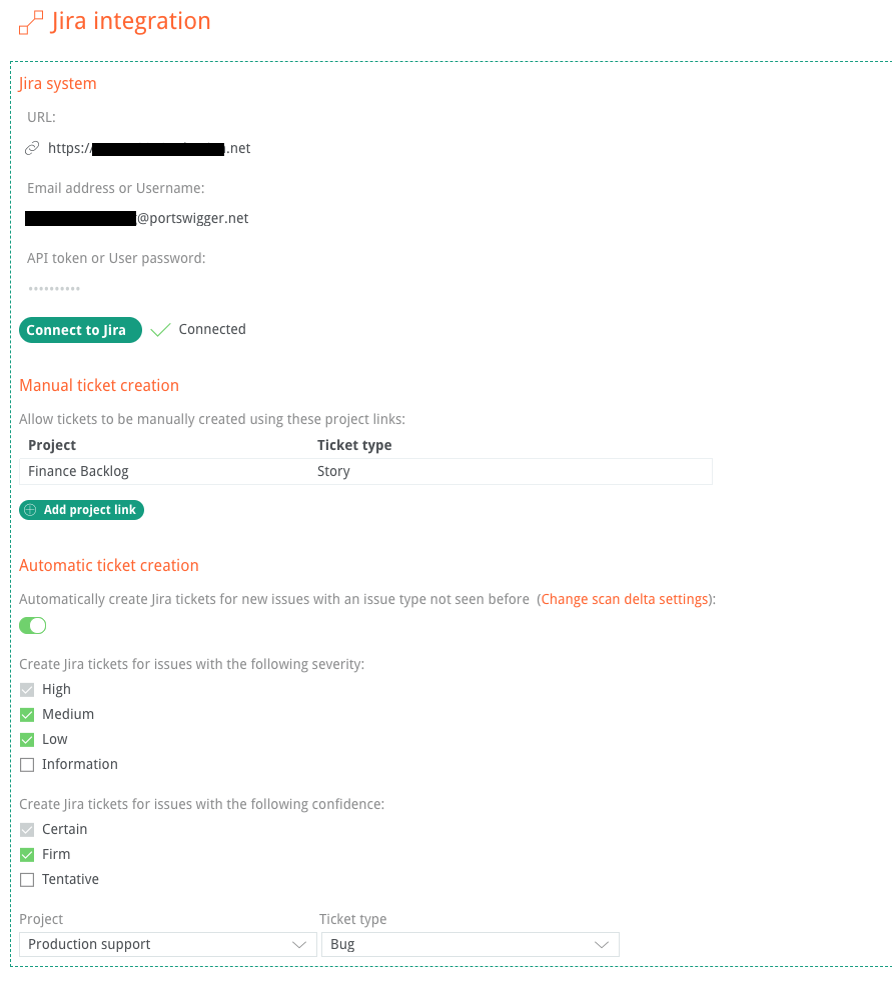Uncheck the Medium severity checkbox

click(x=27, y=714)
